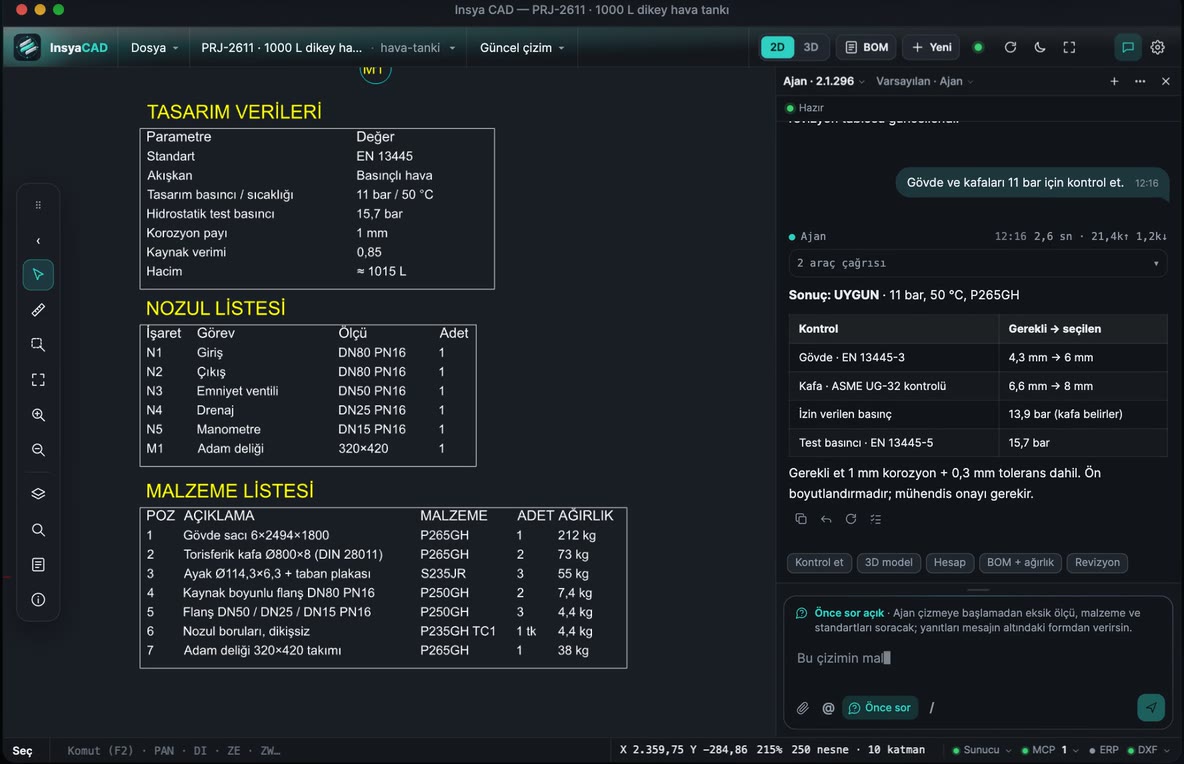Viewport: 1184px width, 764px height.
Task: Open the Varsayılan Ajan profile dropdown
Action: coord(924,82)
